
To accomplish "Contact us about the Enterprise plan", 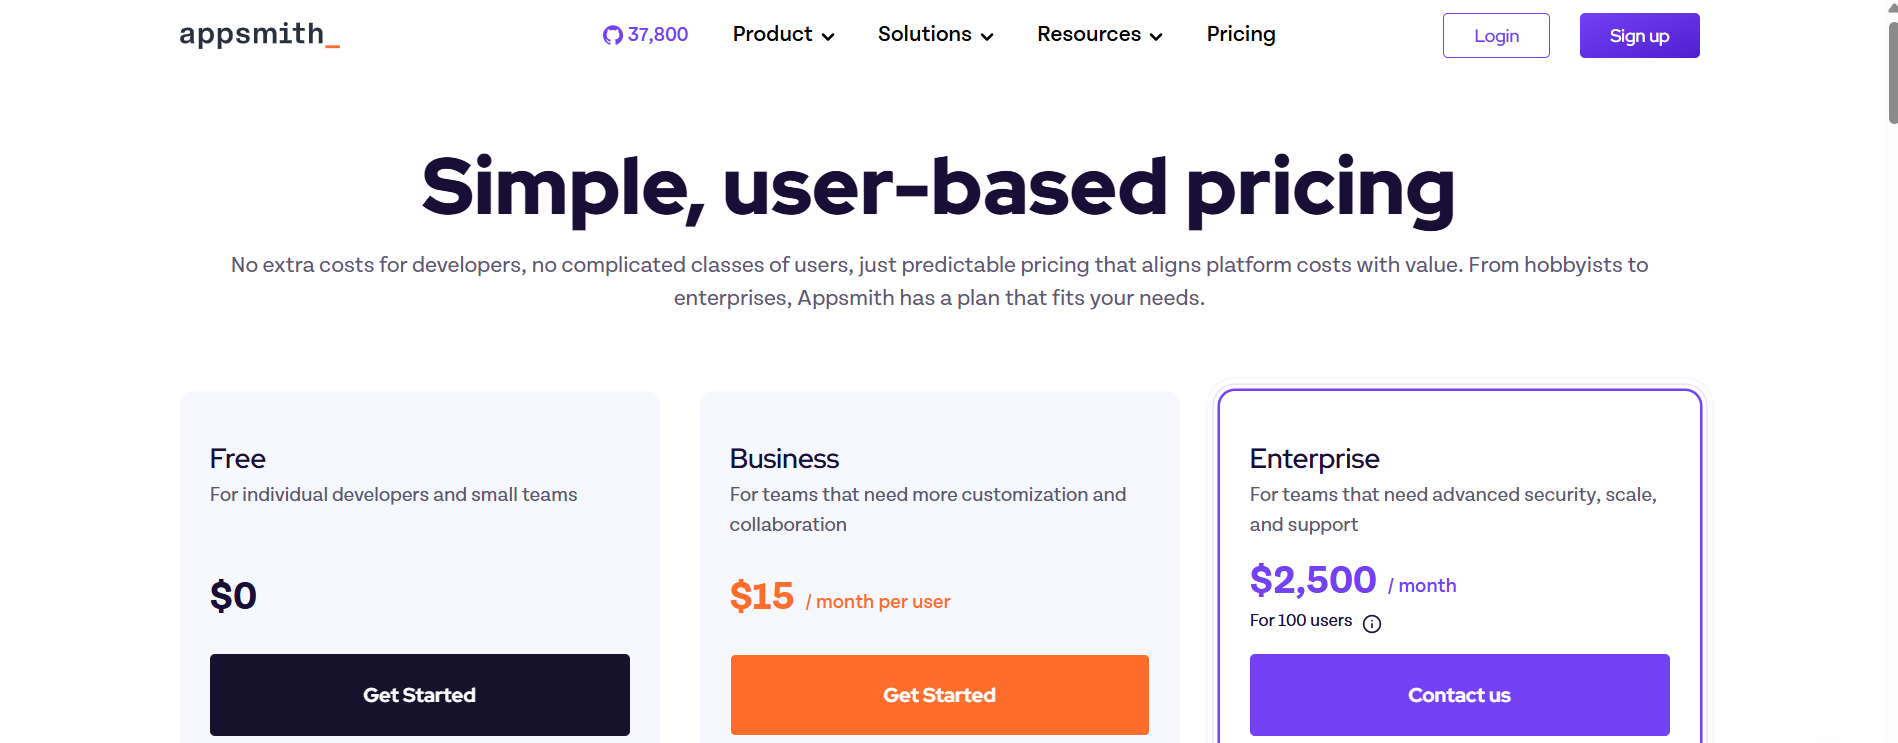I will coord(1459,695).
